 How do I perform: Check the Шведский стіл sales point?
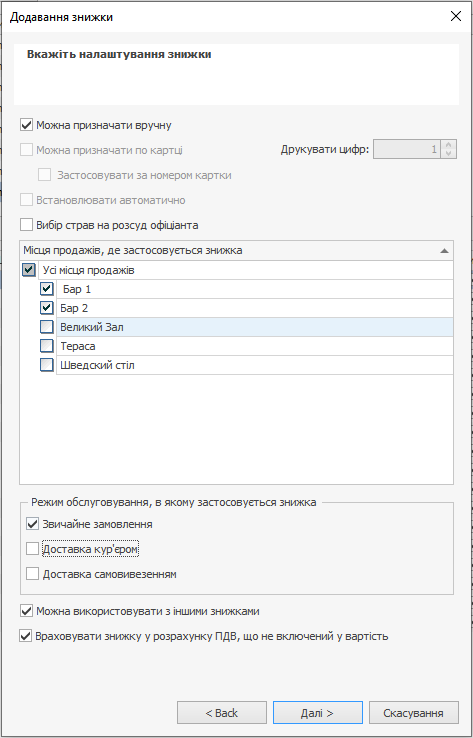47,365
